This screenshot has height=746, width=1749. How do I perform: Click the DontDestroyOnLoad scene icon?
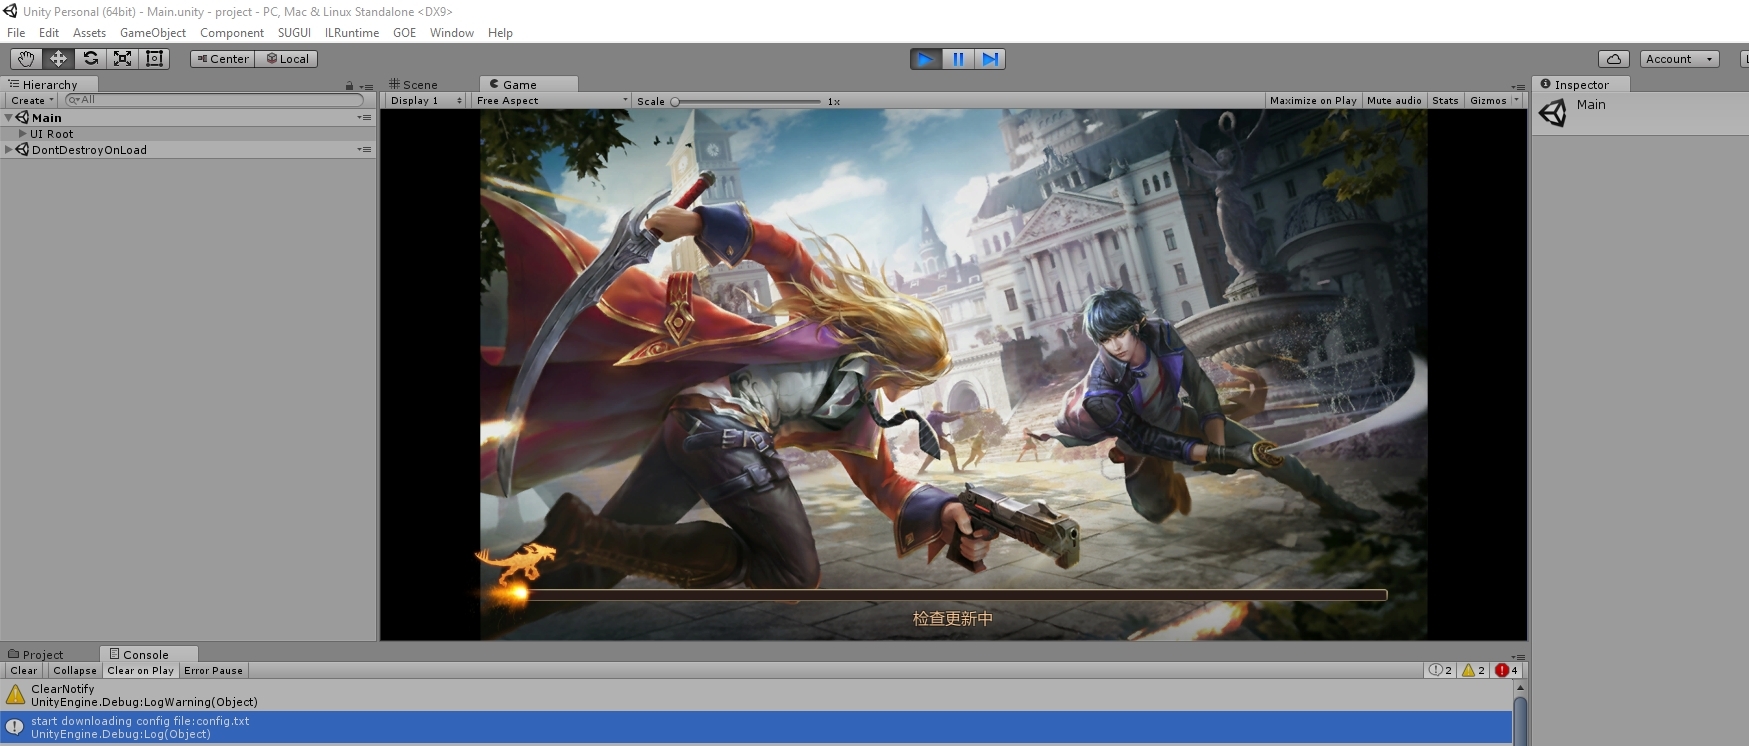coord(22,149)
